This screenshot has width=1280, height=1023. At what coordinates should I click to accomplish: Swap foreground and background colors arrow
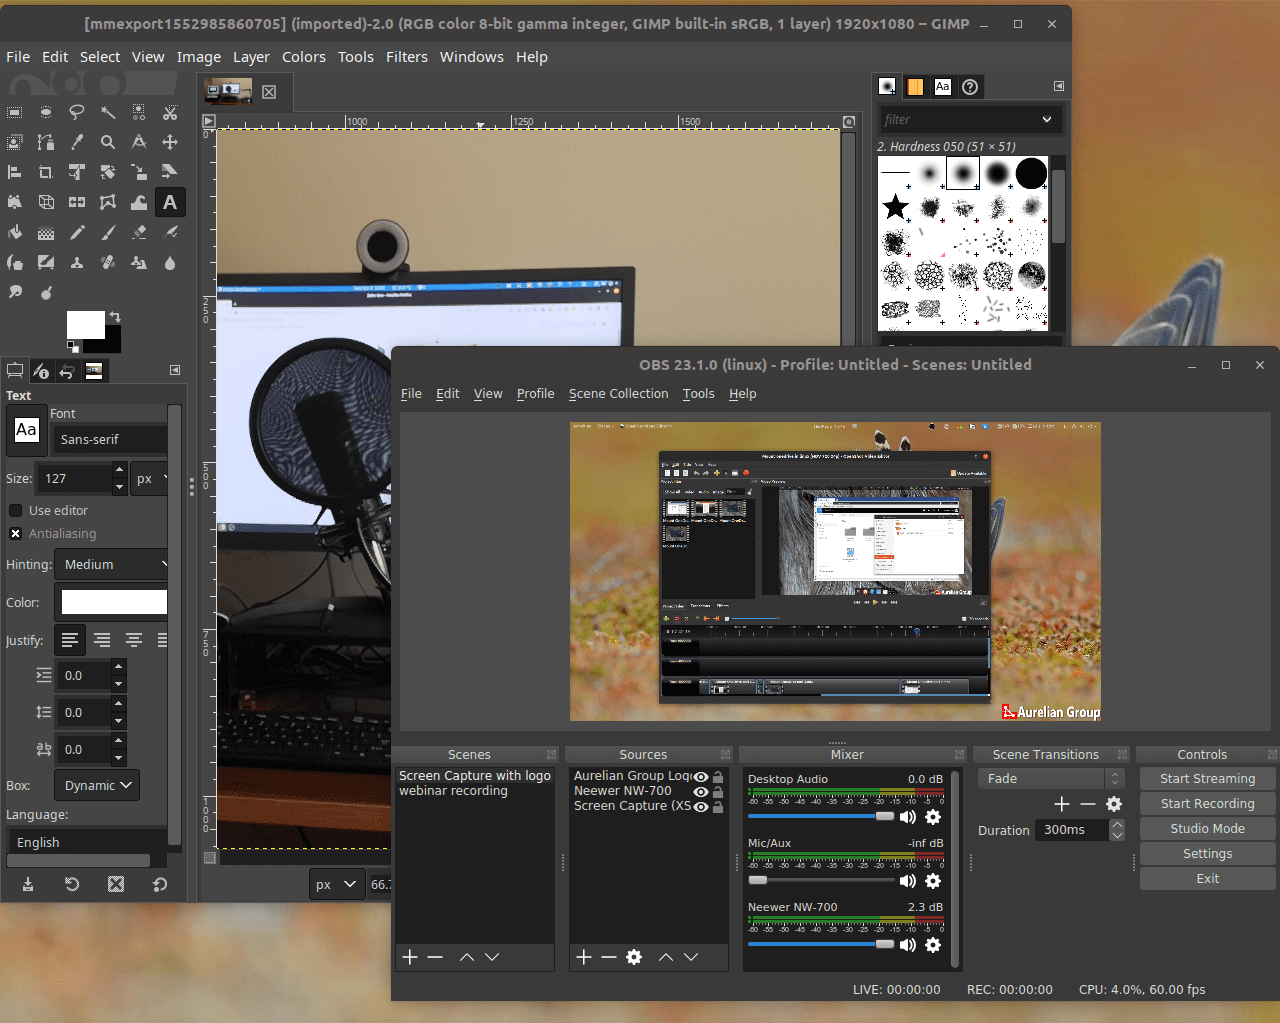click(115, 317)
